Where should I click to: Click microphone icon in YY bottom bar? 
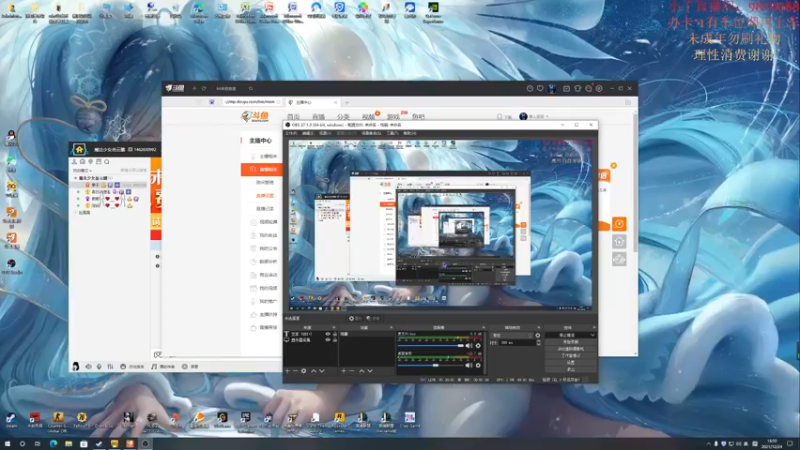pyautogui.click(x=99, y=366)
